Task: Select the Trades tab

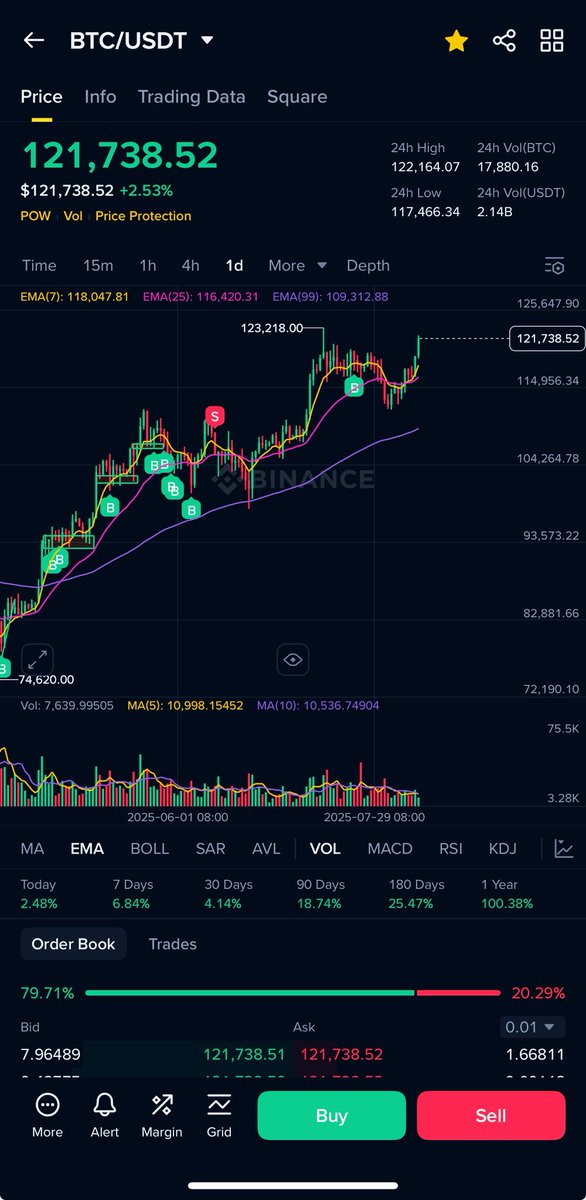Action: point(172,944)
